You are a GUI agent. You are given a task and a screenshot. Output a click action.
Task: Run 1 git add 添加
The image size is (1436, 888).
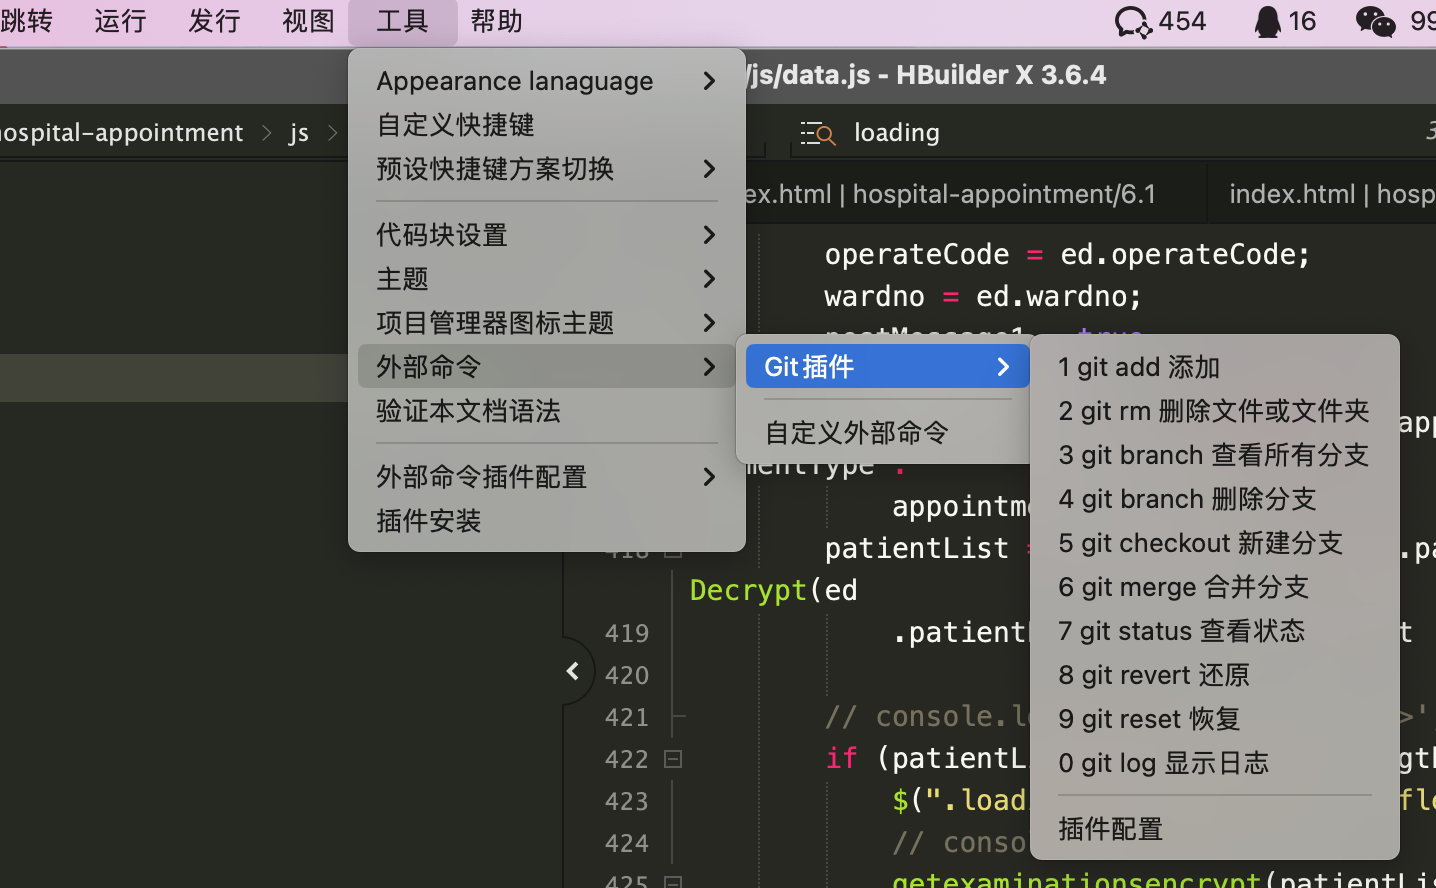(1215, 367)
